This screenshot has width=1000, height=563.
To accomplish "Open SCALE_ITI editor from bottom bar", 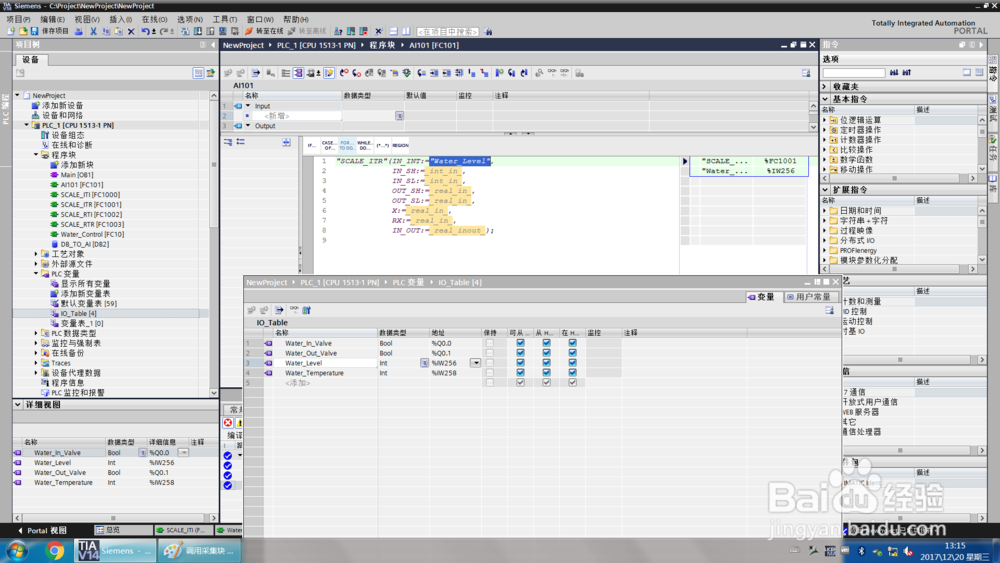I will click(x=183, y=530).
